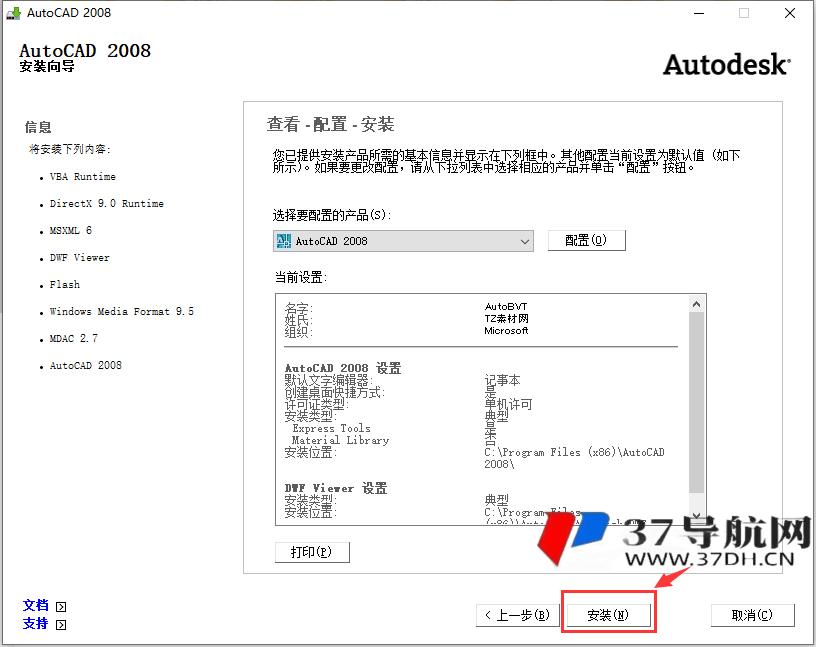This screenshot has height=647, width=816.
Task: Click the Autodesk logo
Action: (x=726, y=64)
